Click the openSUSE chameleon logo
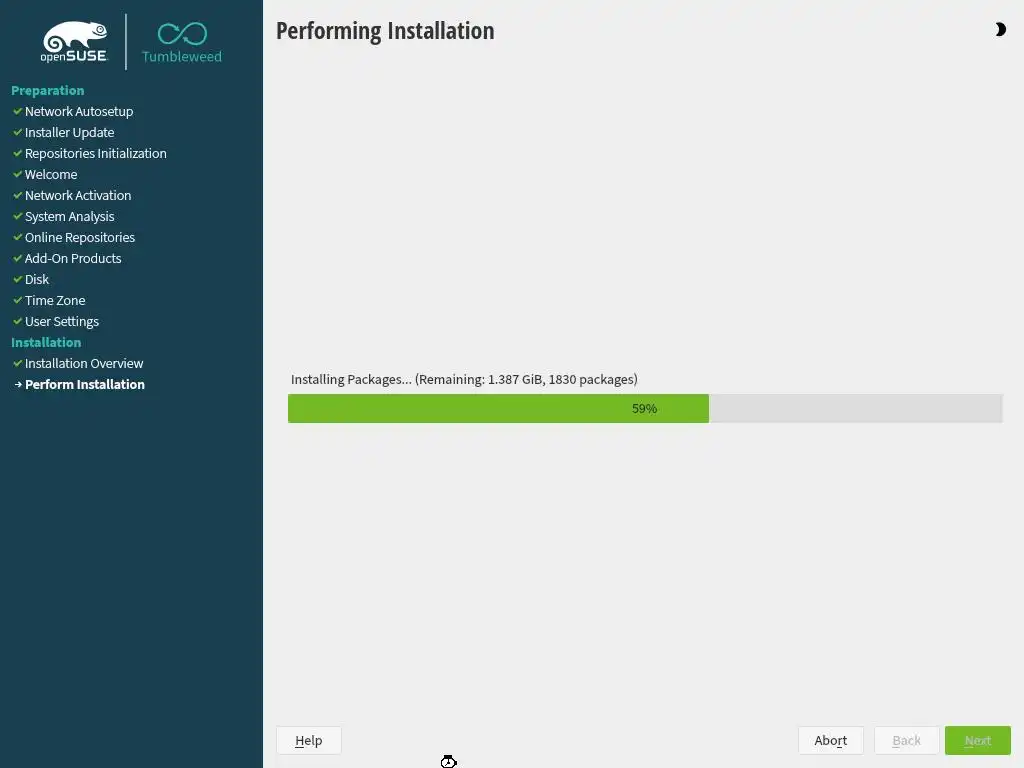Viewport: 1024px width, 768px height. pyautogui.click(x=74, y=42)
